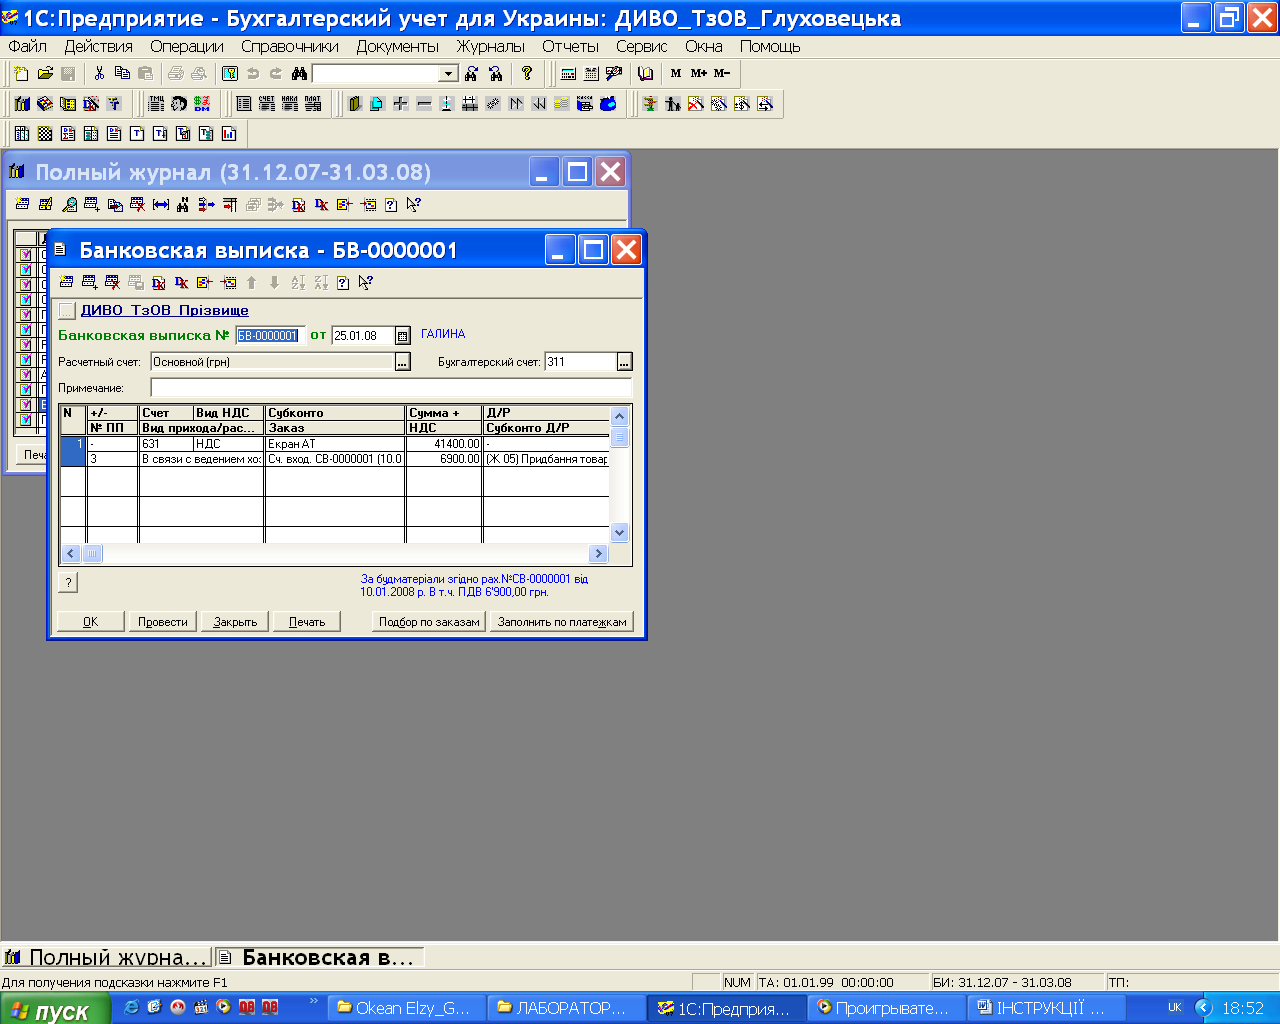Click the НАКЛ waybill toolbar icon
This screenshot has height=1024, width=1280.
289,103
